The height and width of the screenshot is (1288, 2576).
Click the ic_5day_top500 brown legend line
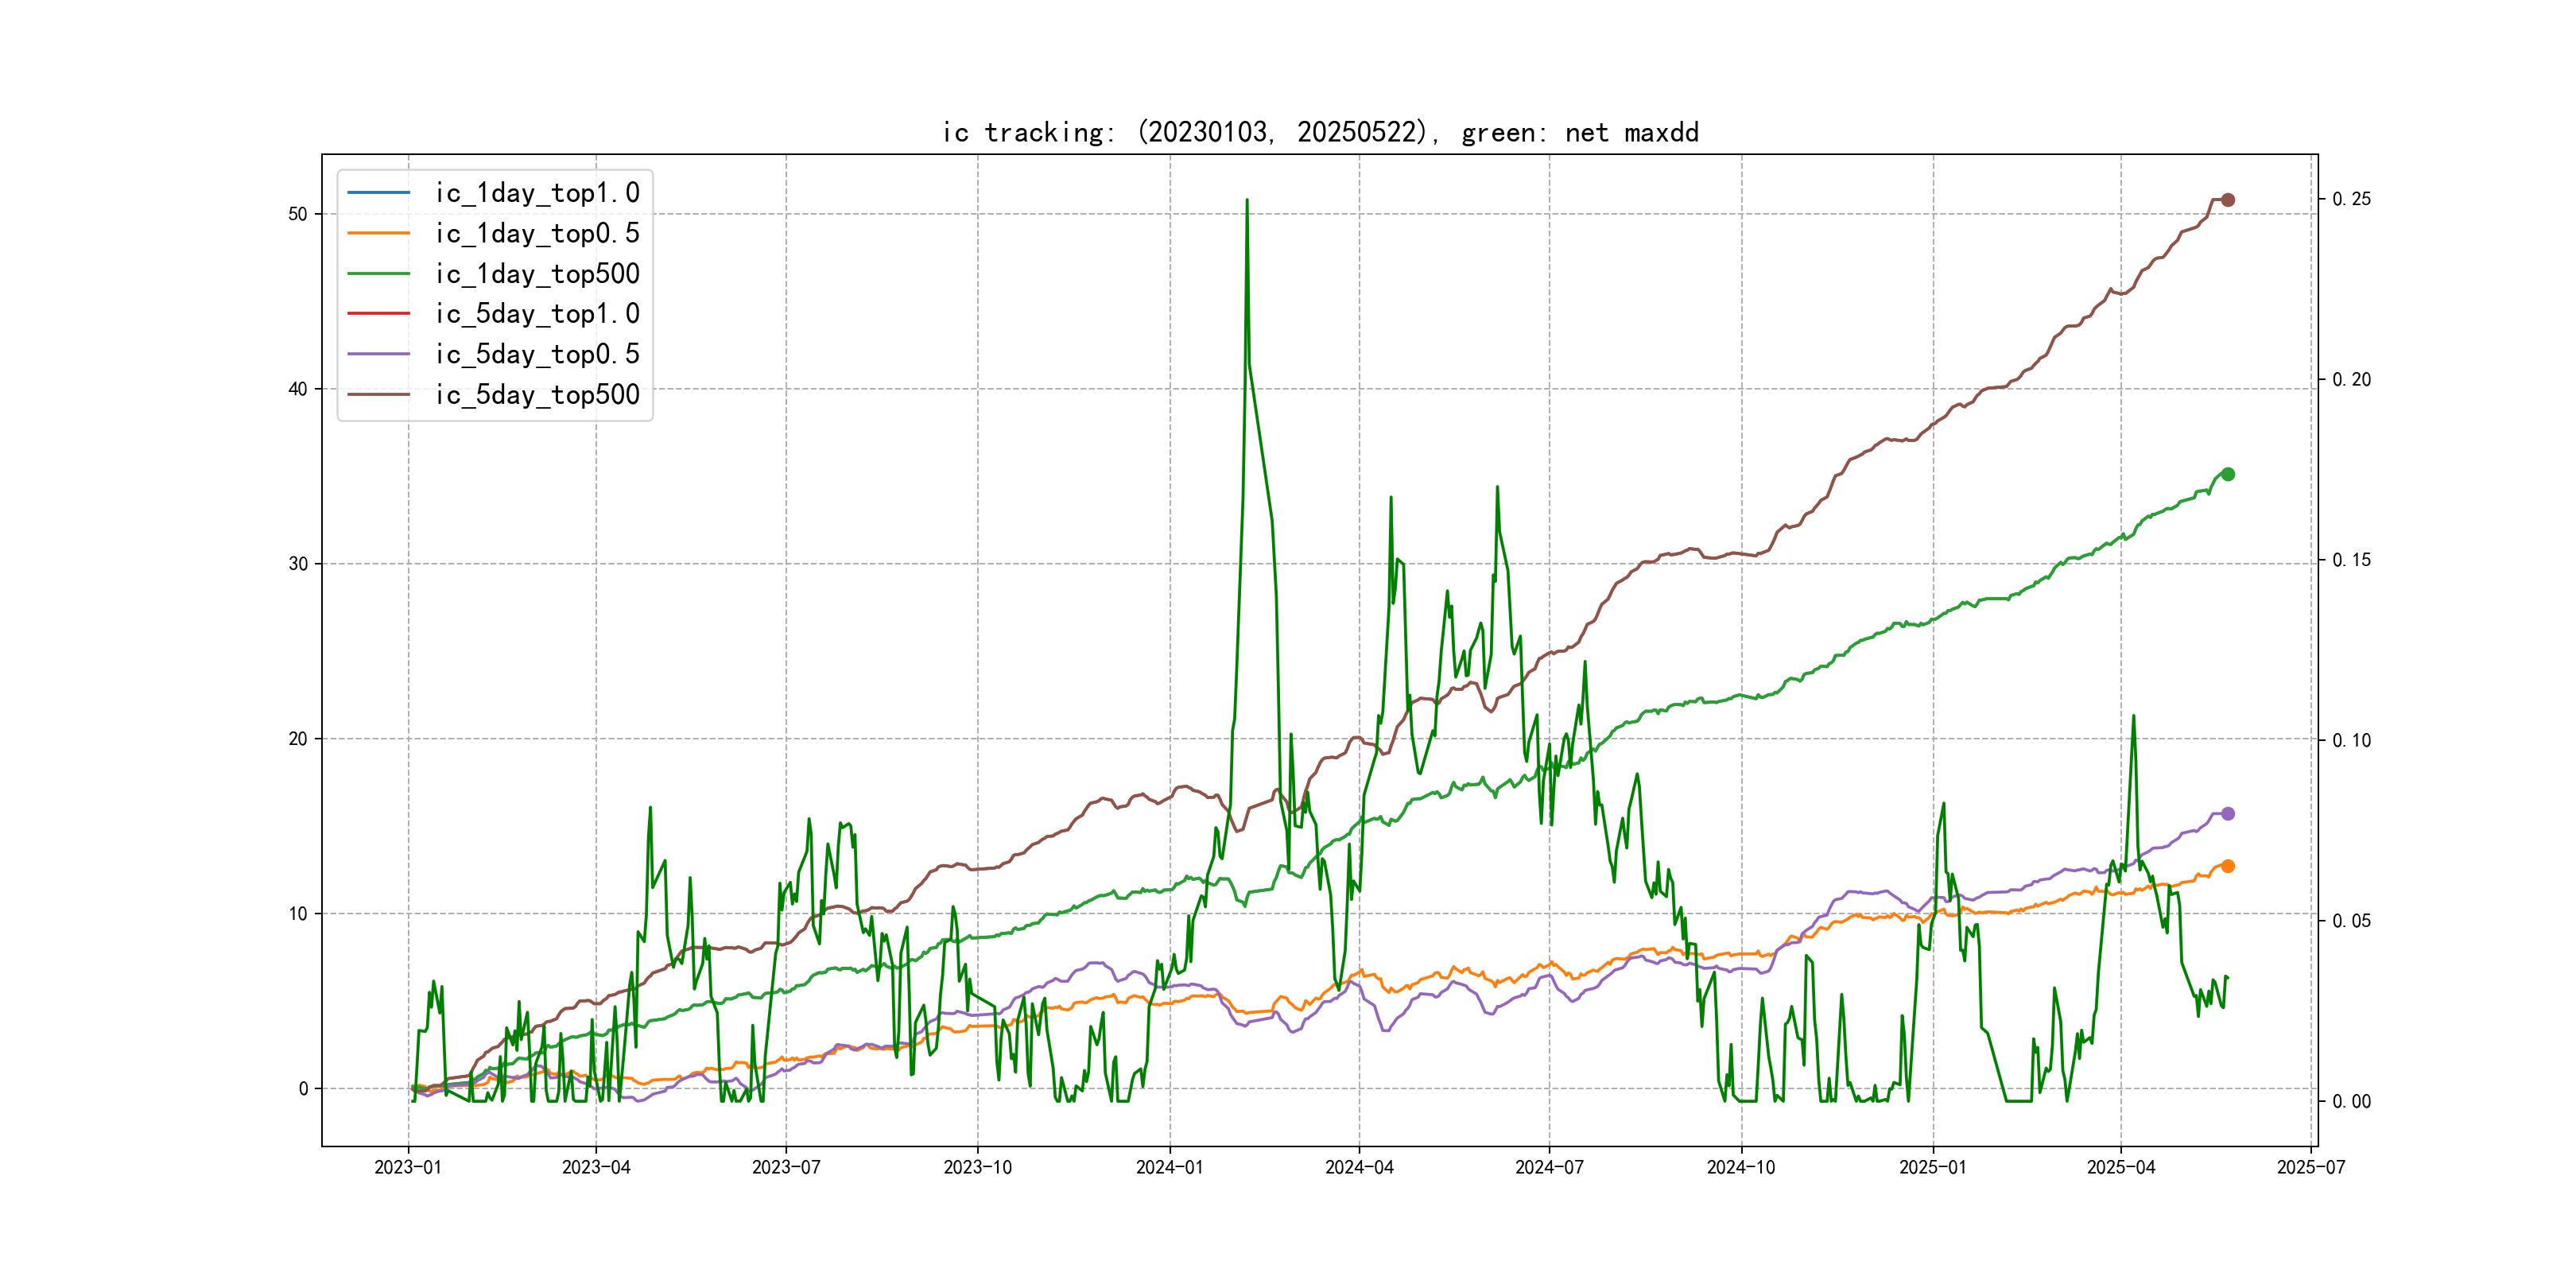(x=378, y=394)
